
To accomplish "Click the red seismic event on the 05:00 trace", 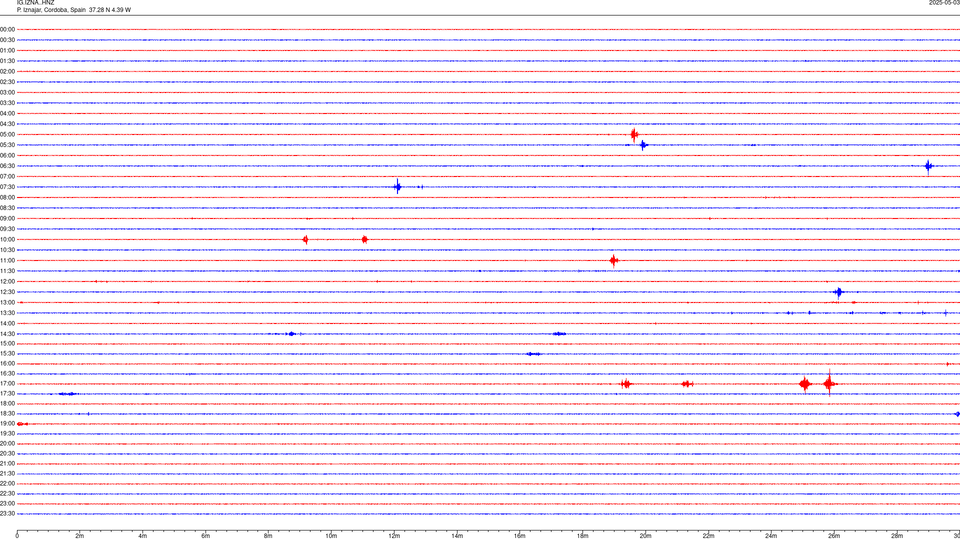I will [634, 135].
